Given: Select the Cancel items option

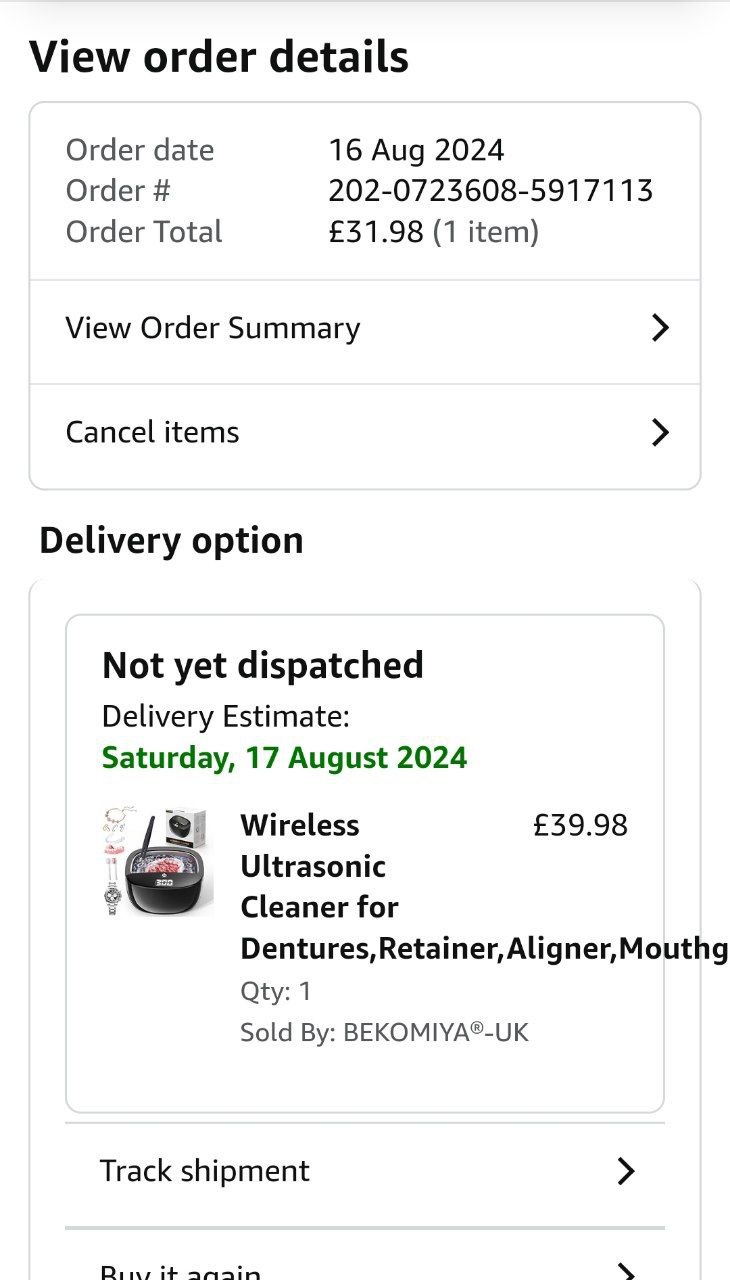Looking at the screenshot, I should pyautogui.click(x=153, y=432).
